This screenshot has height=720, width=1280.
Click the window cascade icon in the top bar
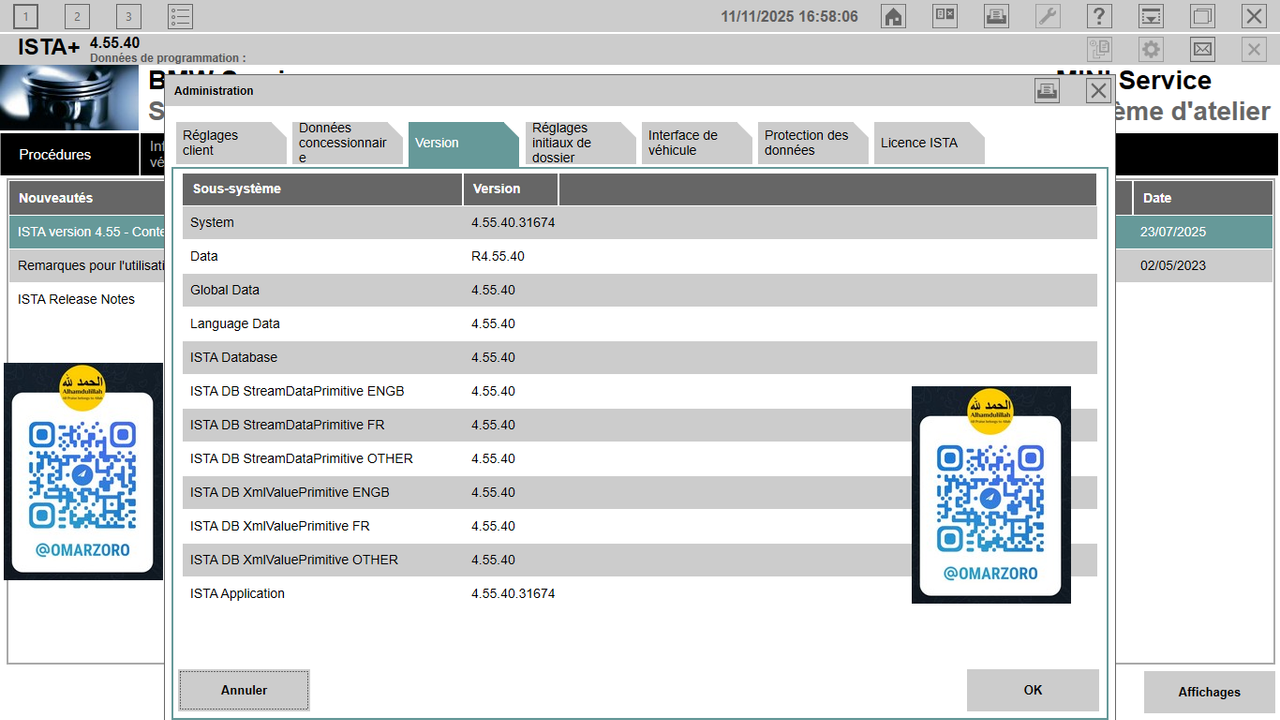click(1202, 16)
